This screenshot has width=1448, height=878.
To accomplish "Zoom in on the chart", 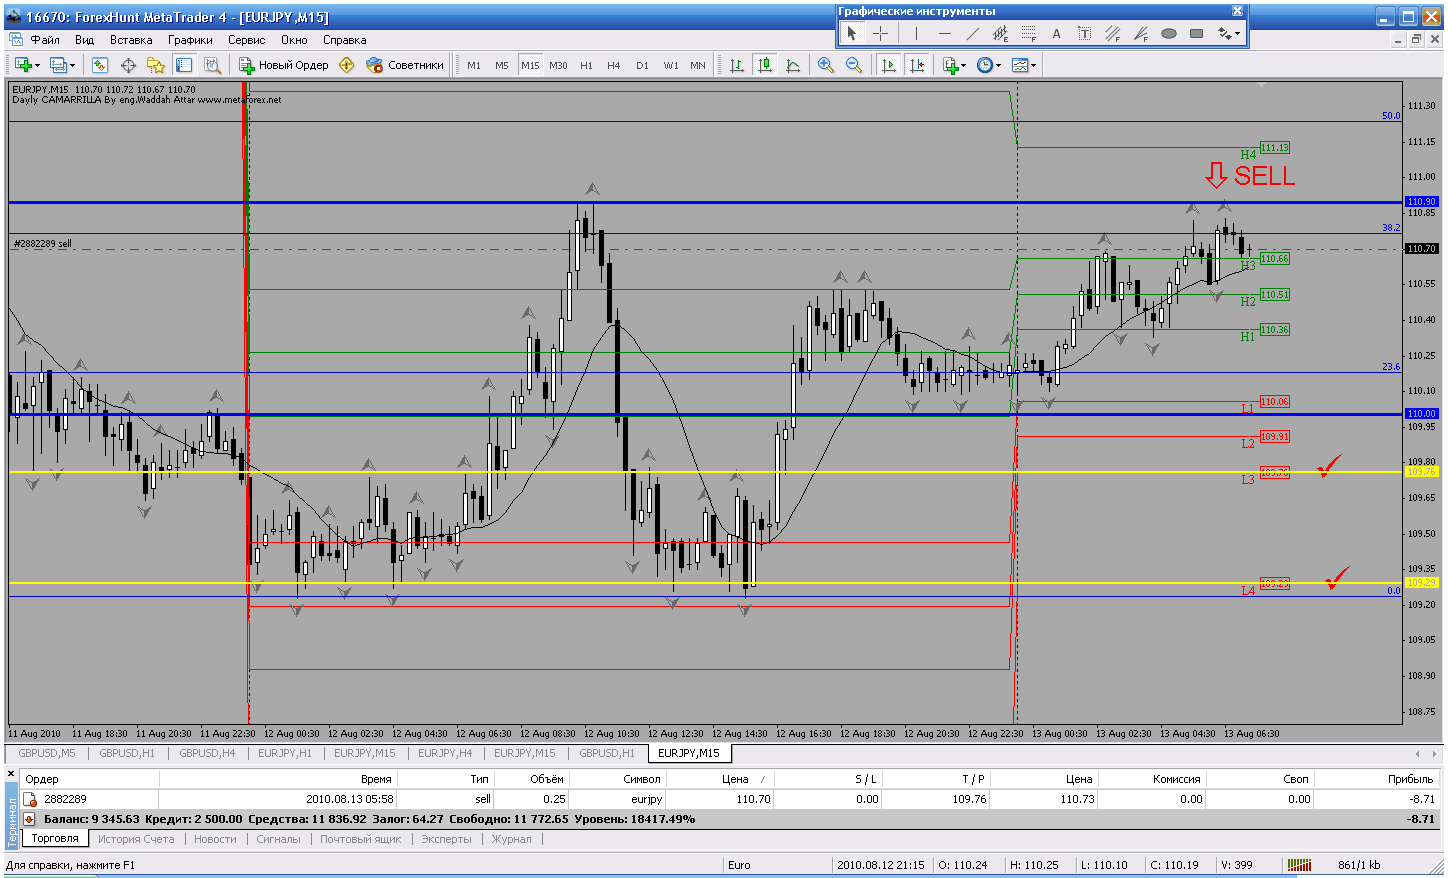I will click(x=826, y=65).
